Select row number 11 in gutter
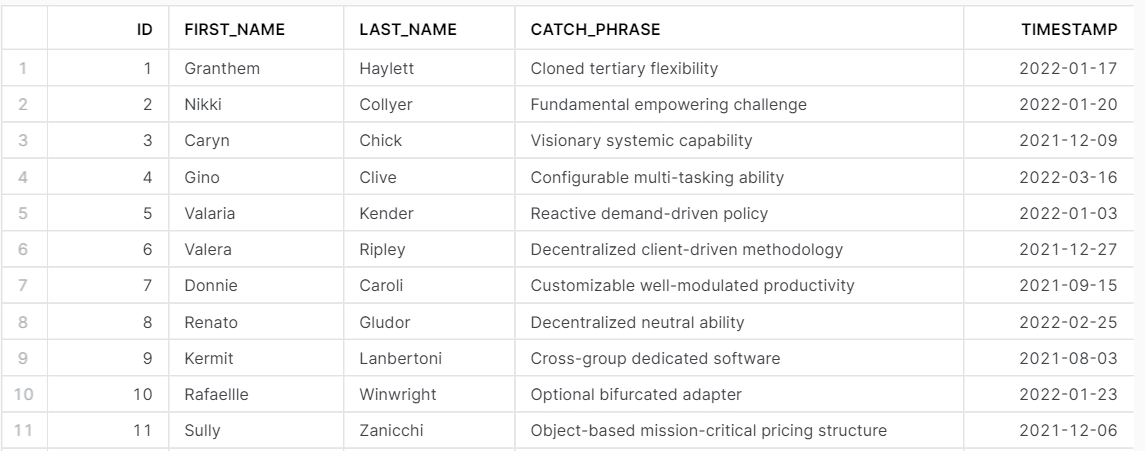The width and height of the screenshot is (1145, 451). tap(24, 431)
